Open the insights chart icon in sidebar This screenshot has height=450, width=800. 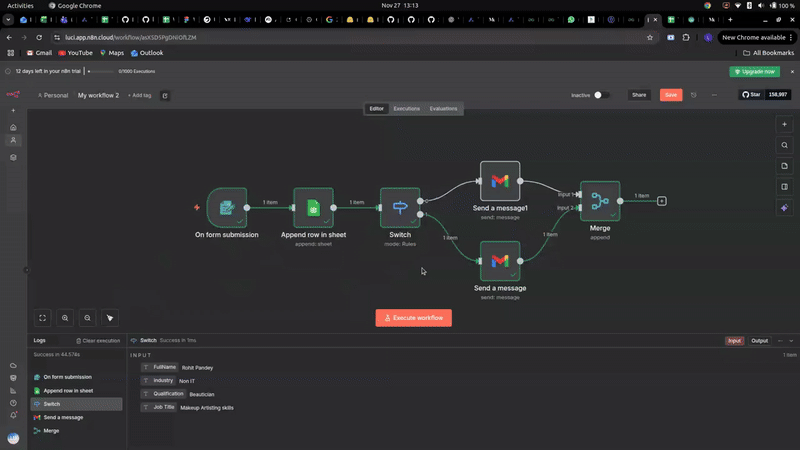[x=13, y=391]
